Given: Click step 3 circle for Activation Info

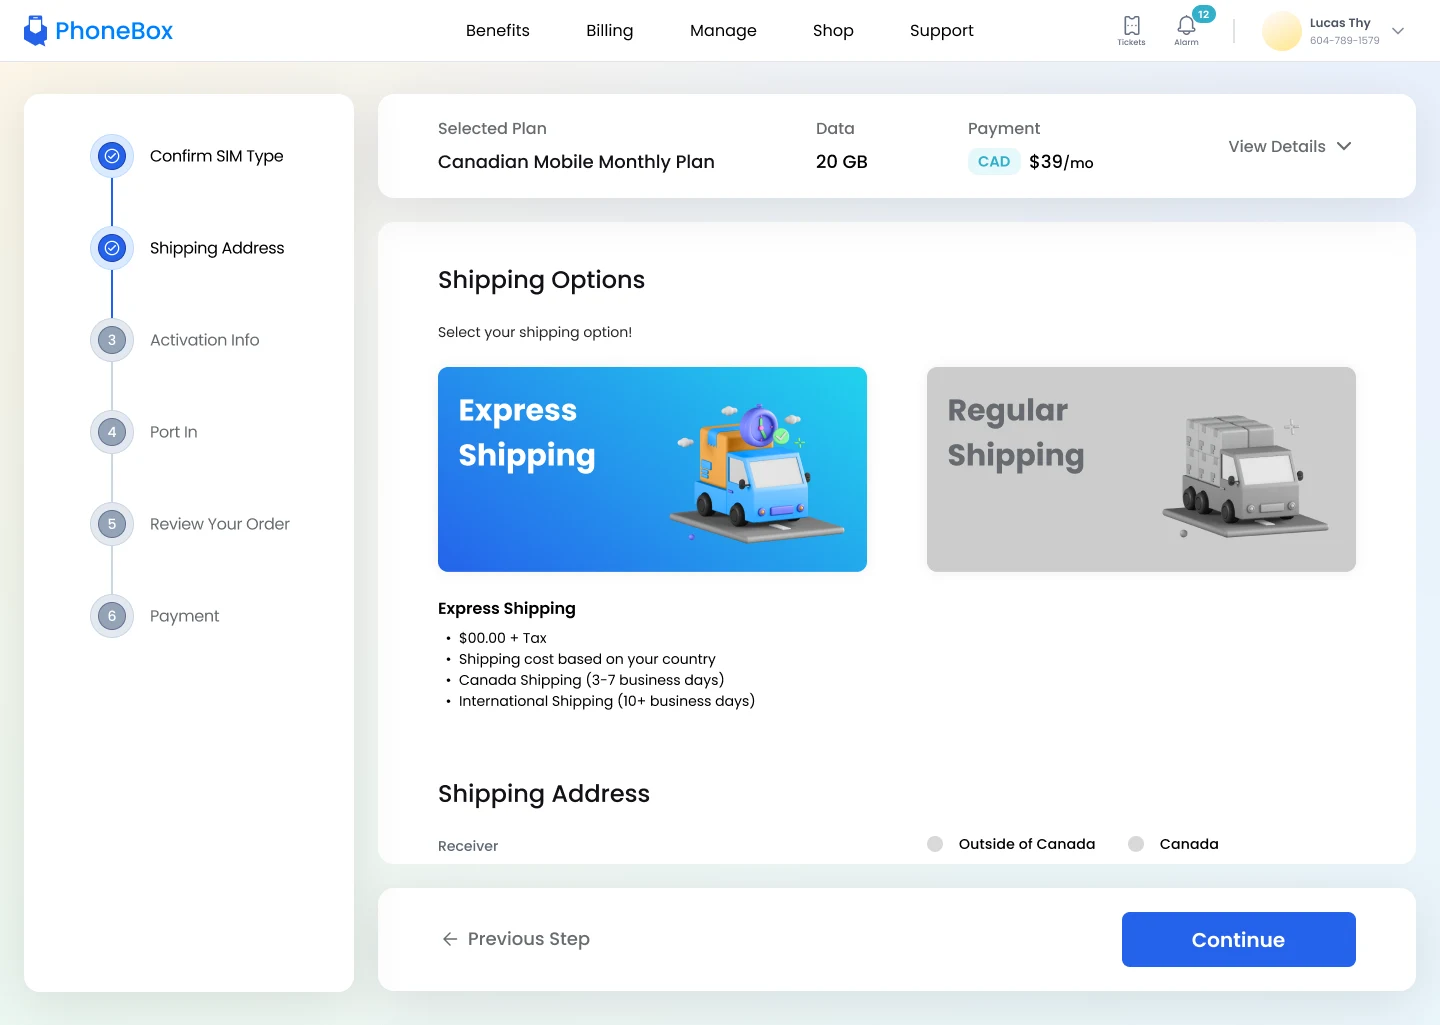Looking at the screenshot, I should (112, 340).
